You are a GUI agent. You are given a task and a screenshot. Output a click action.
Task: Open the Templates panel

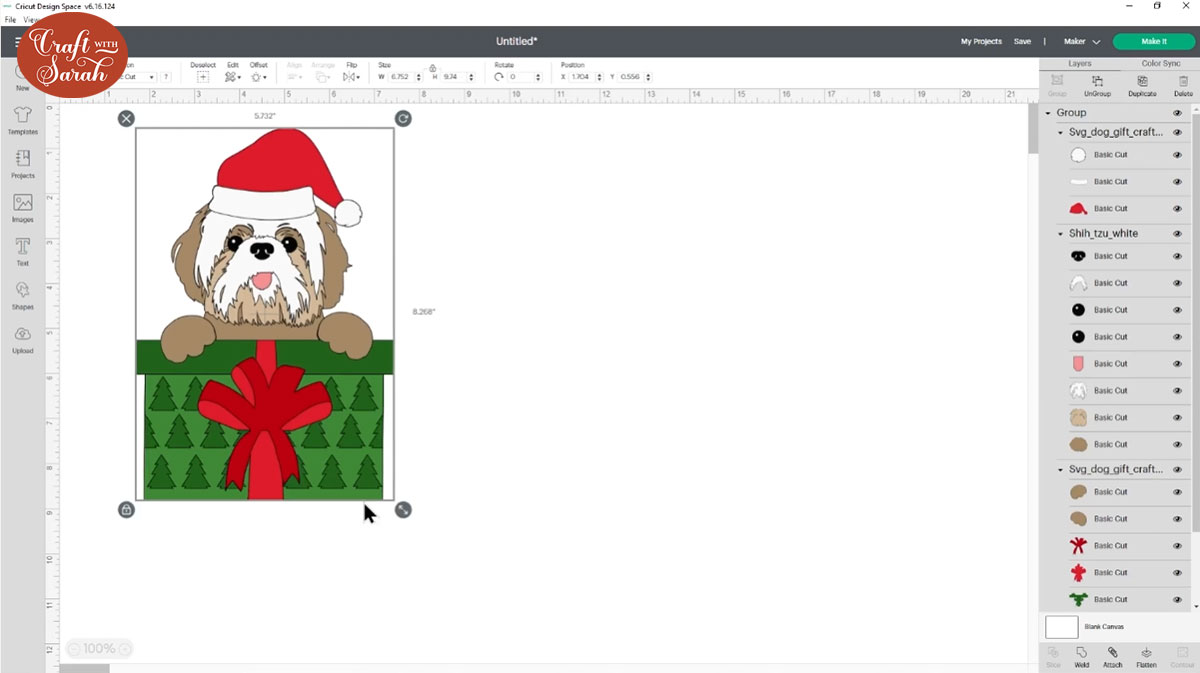coord(23,120)
